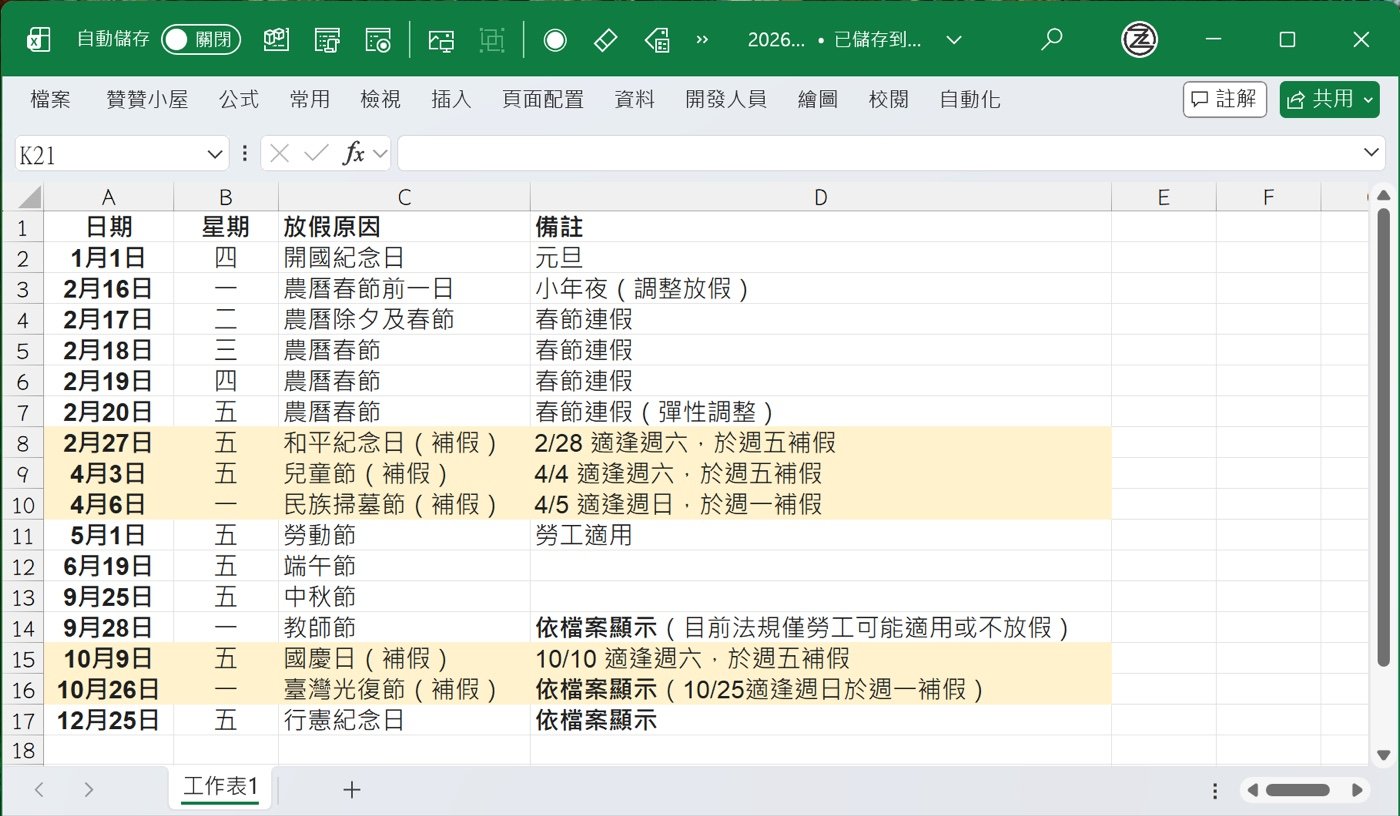The image size is (1400, 816).
Task: Open the file name dropdown chevron
Action: [954, 40]
